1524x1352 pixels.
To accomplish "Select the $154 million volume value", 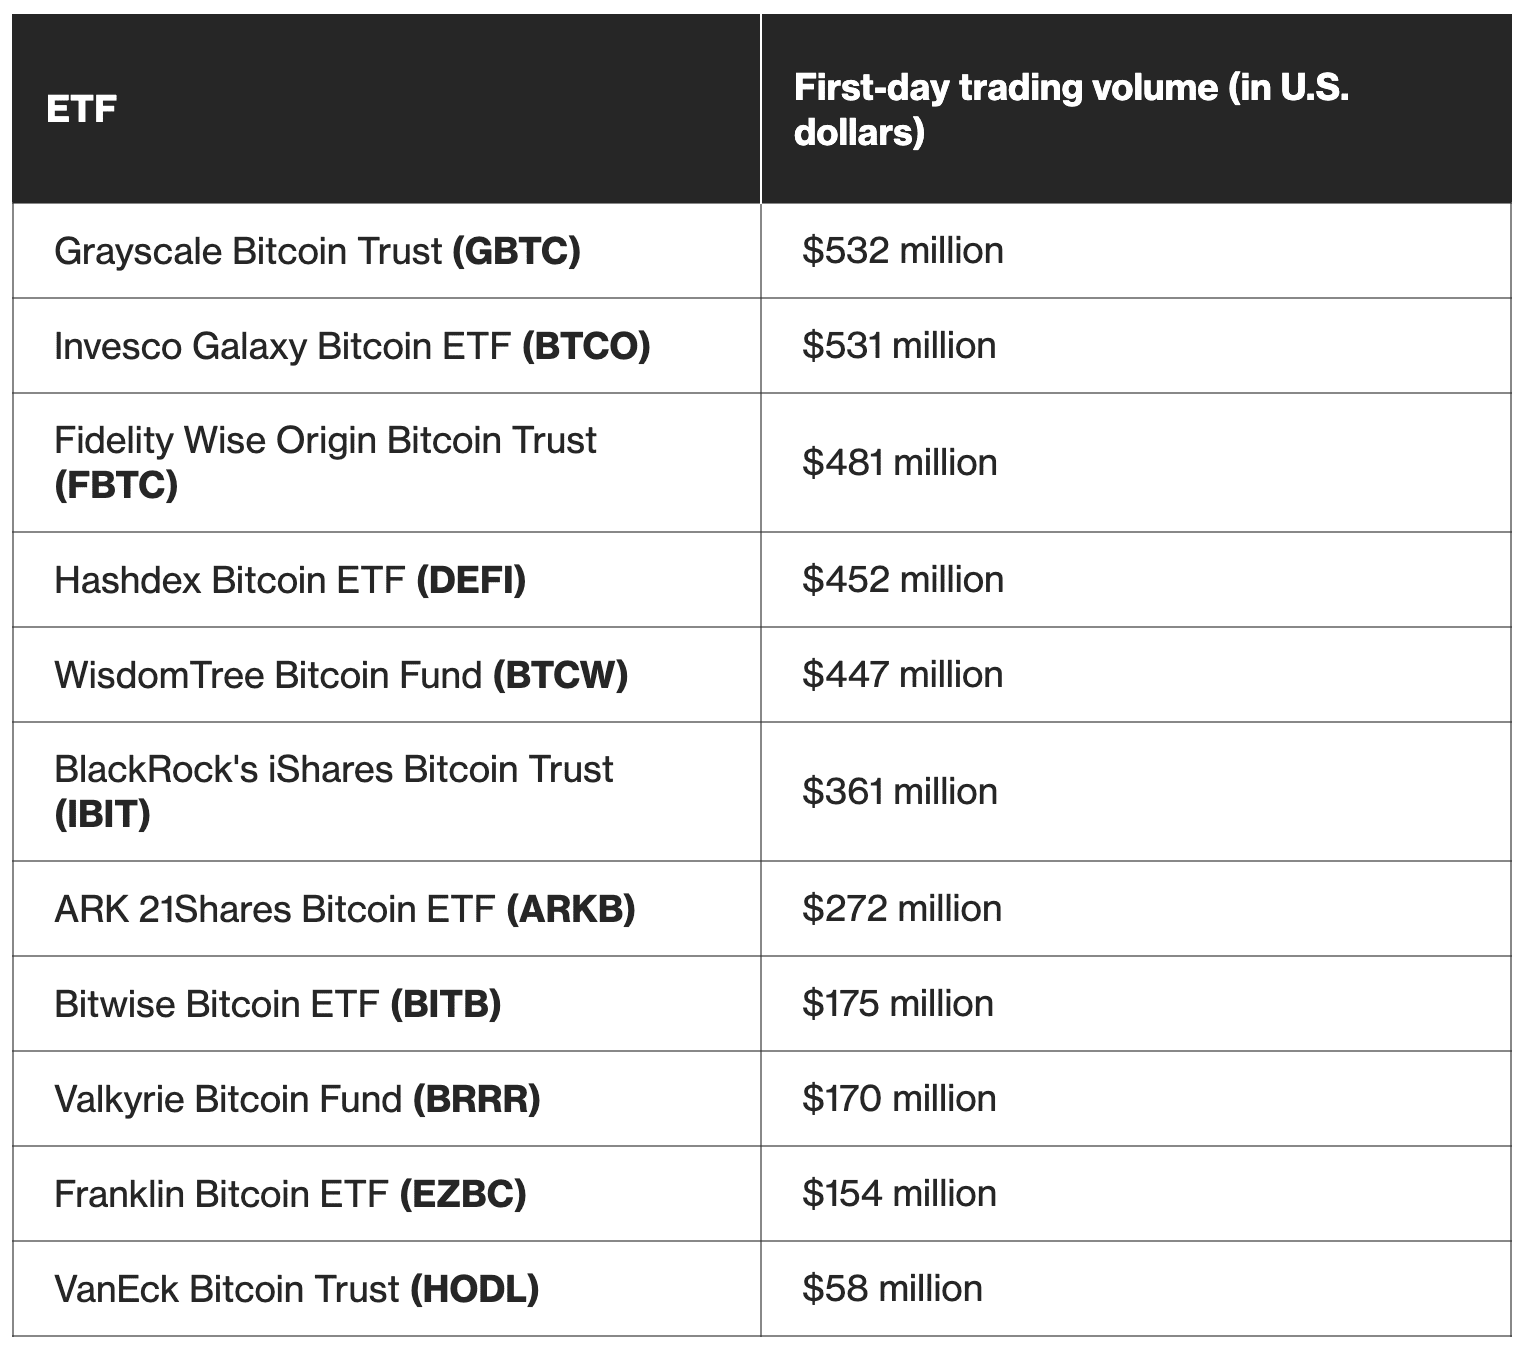I will coord(899,1194).
